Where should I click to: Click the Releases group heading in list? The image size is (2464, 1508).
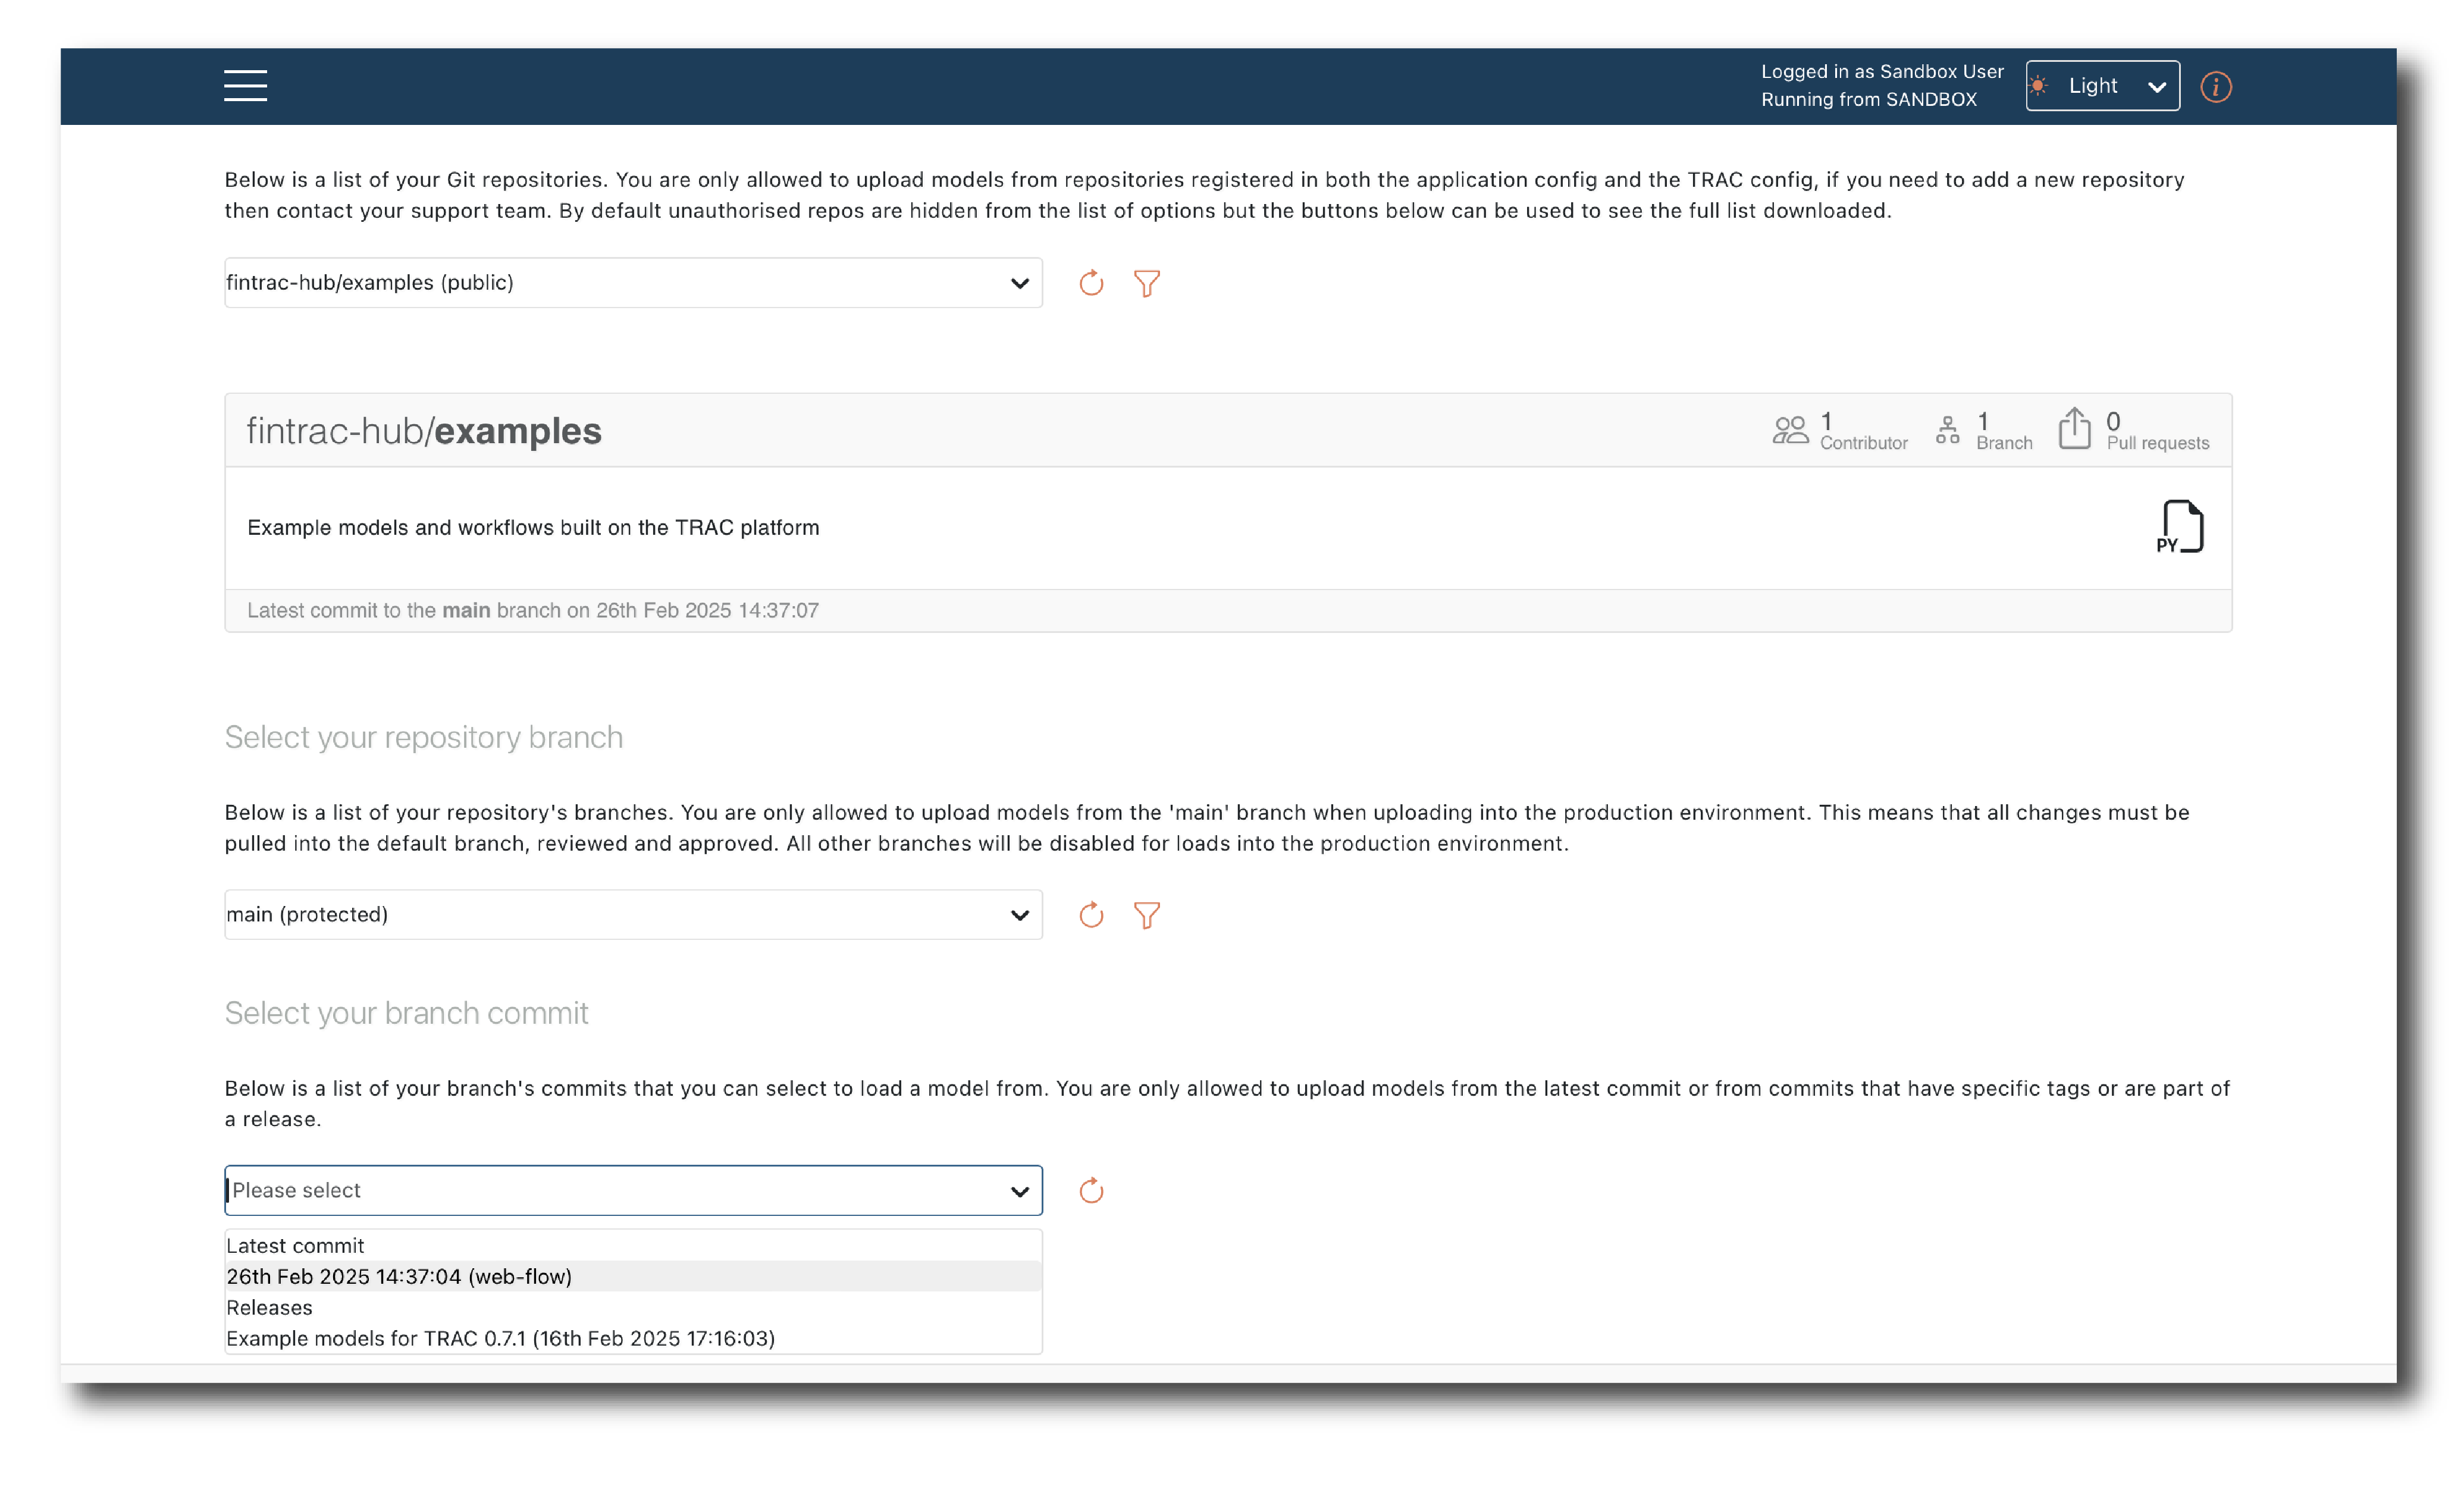click(x=269, y=1308)
